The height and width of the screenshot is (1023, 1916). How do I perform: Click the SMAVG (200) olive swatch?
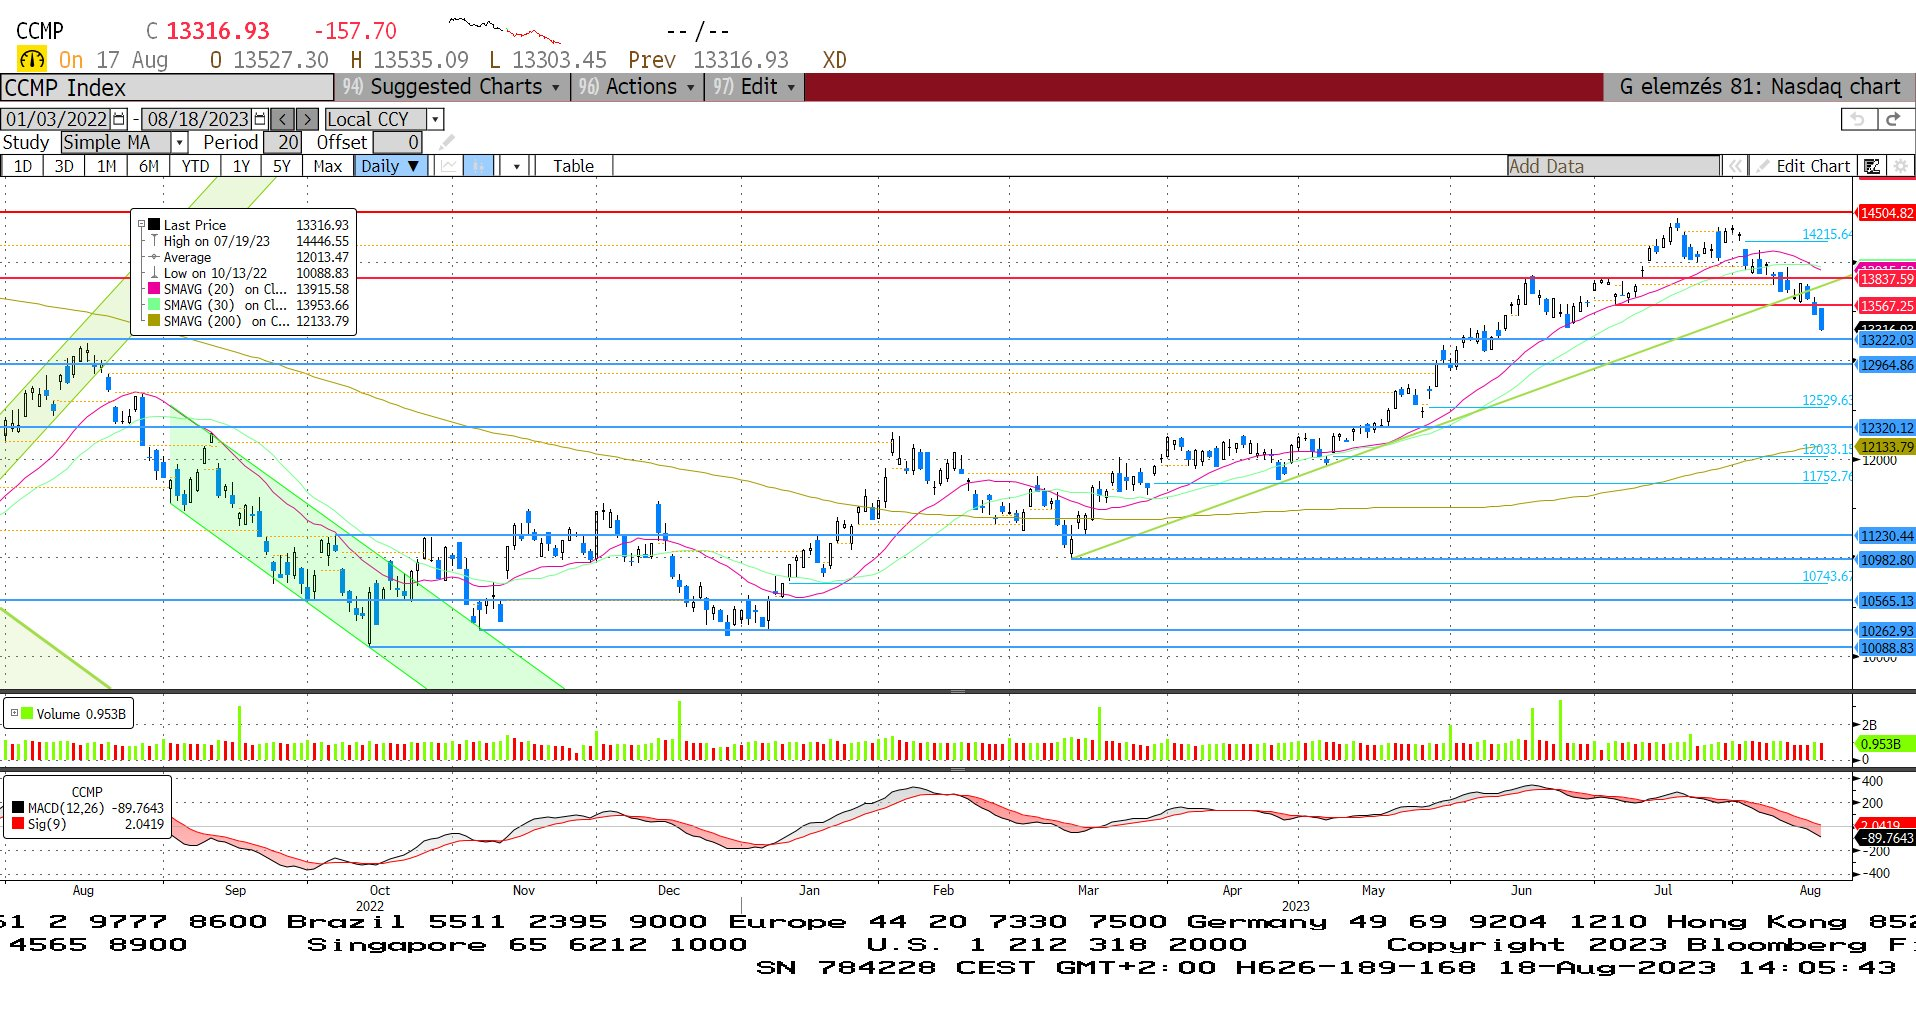click(x=154, y=321)
